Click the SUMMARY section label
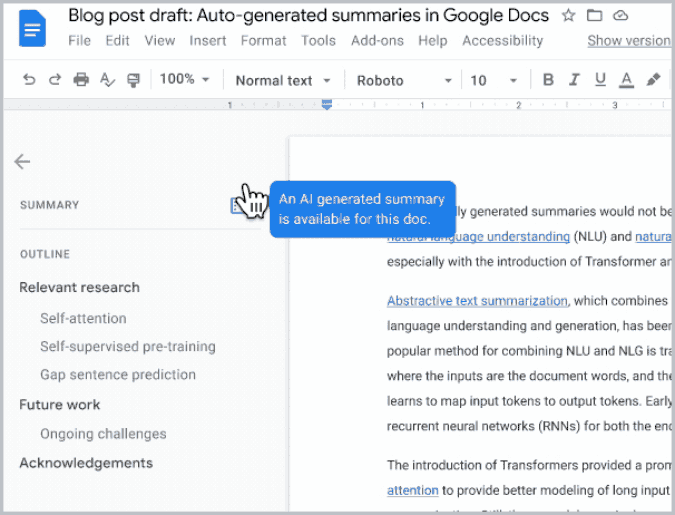This screenshot has height=515, width=675. (x=50, y=205)
